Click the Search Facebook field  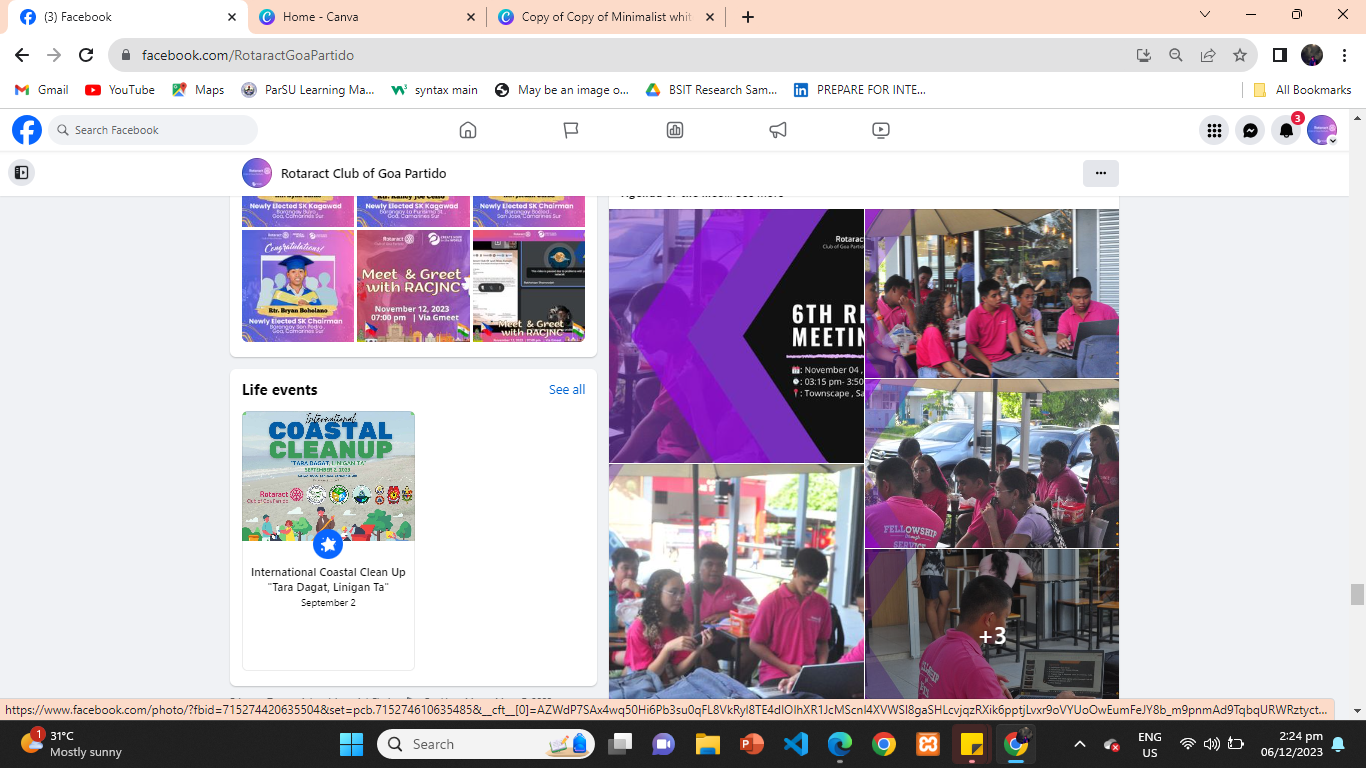(x=153, y=130)
